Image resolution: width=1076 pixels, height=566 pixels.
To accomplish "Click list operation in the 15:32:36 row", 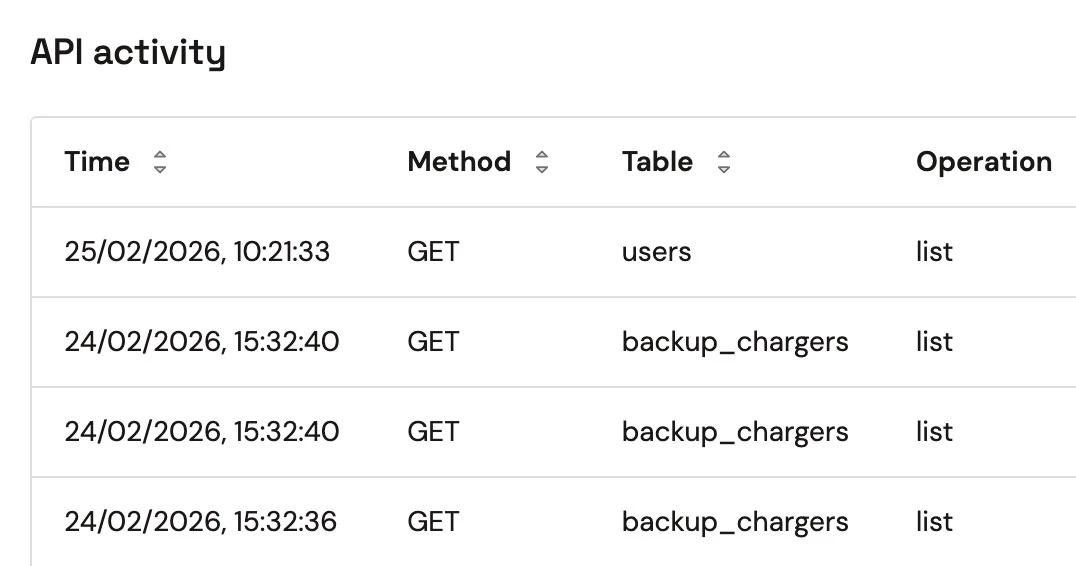I will (x=934, y=522).
